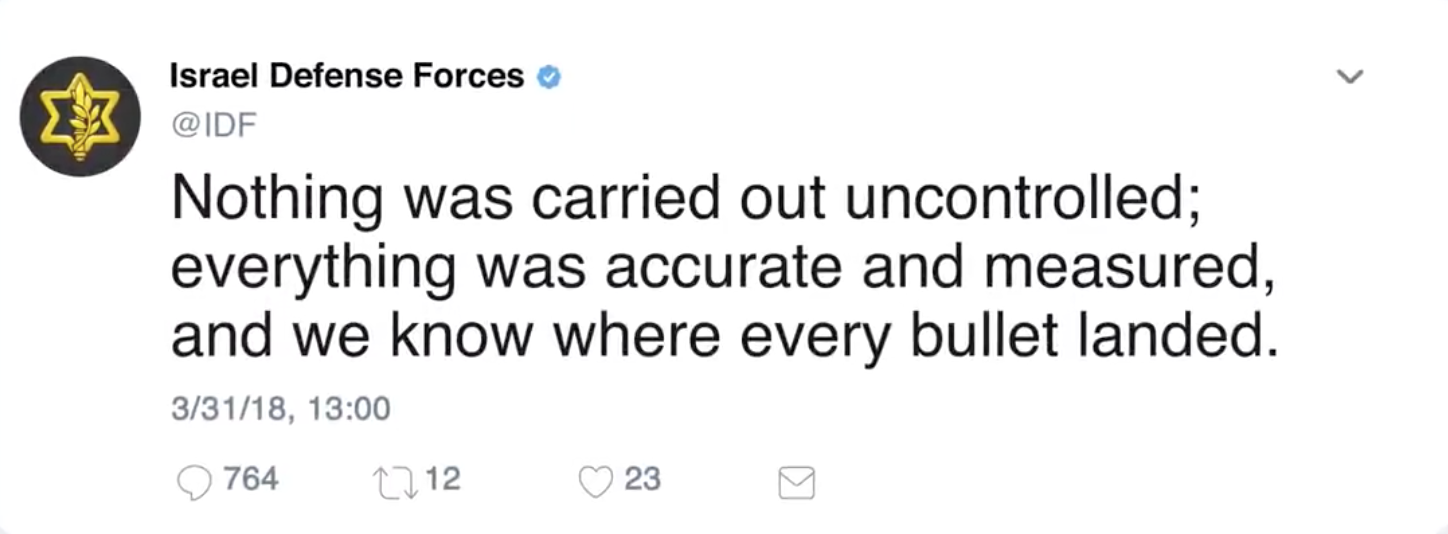This screenshot has width=1448, height=534.
Task: Open the tweet options chevron menu
Action: tap(1350, 77)
